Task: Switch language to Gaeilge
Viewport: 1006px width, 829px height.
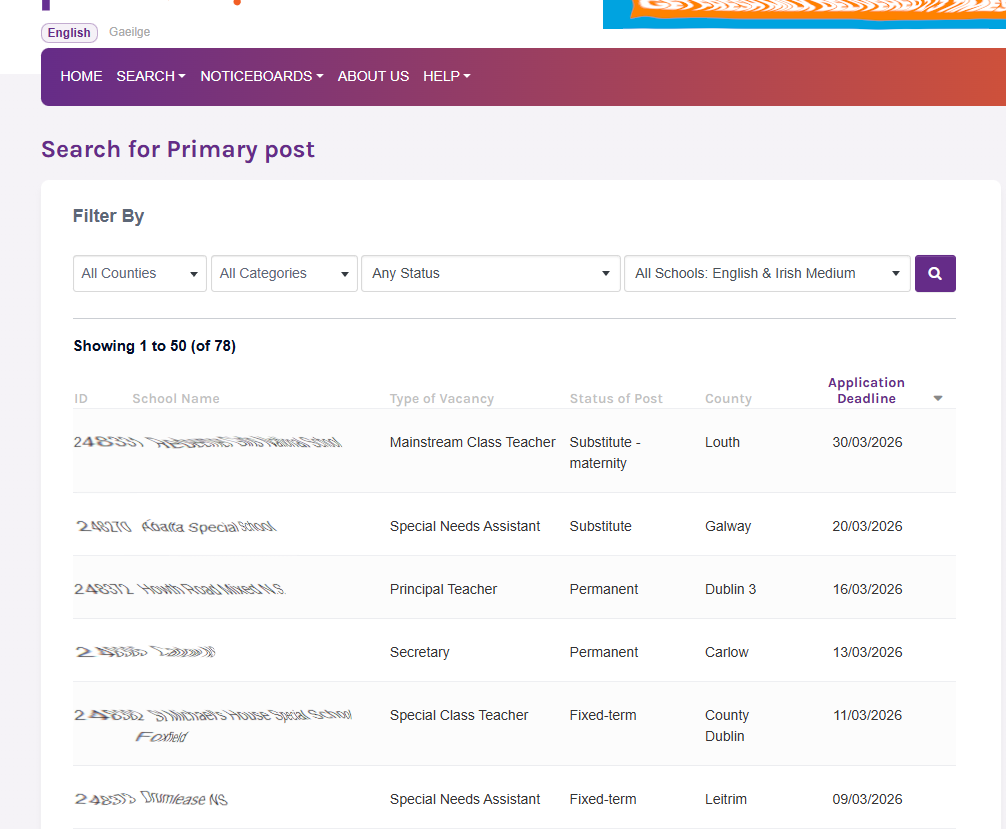Action: click(x=129, y=31)
